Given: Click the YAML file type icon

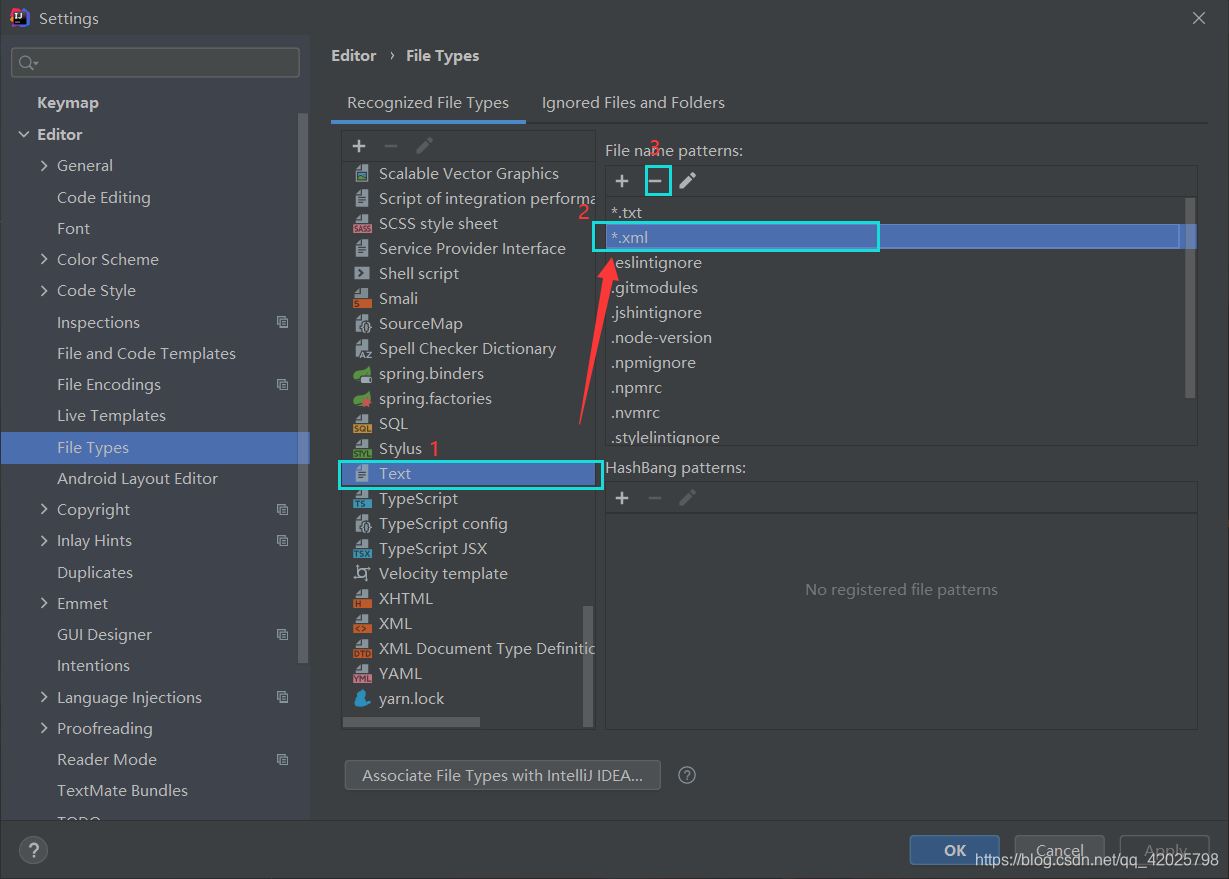Looking at the screenshot, I should coord(362,674).
